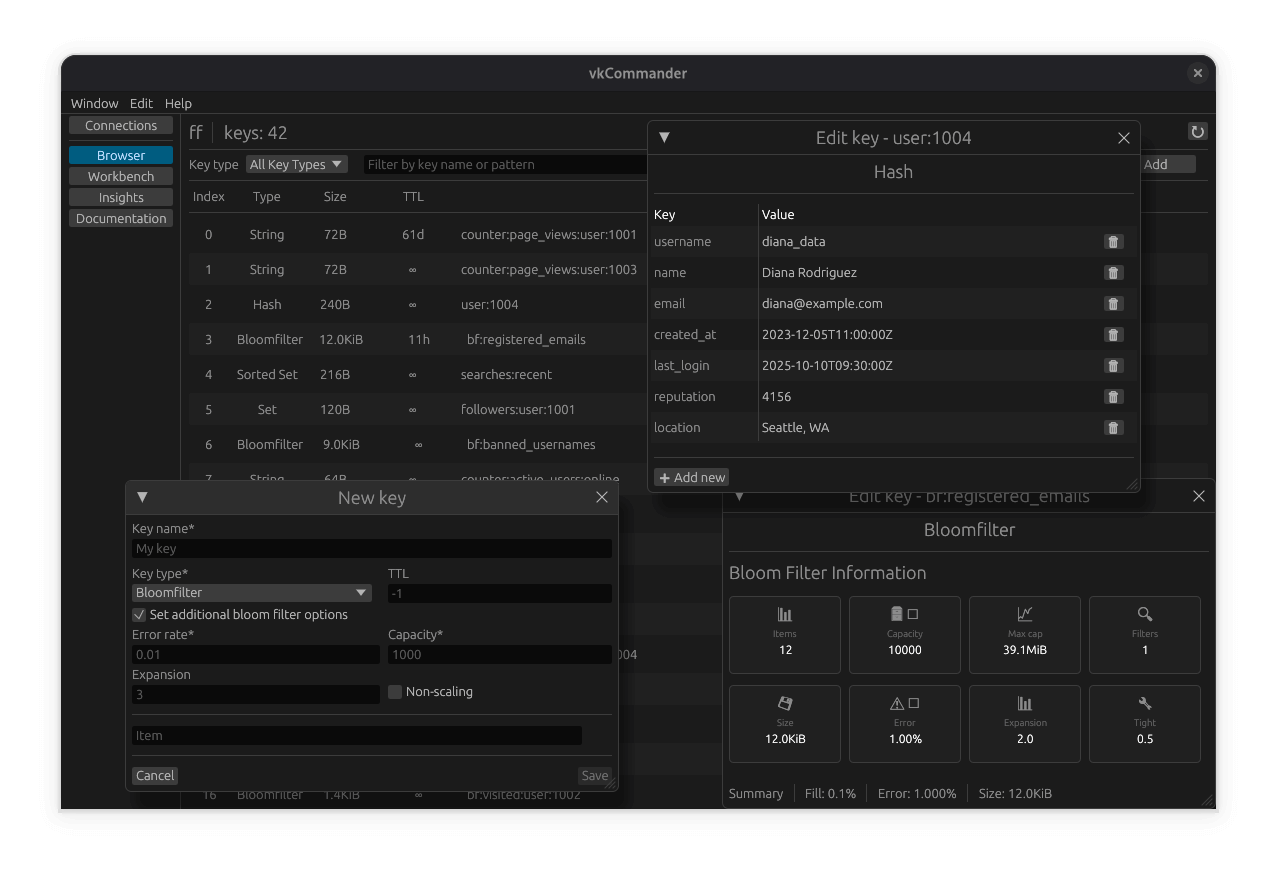The image size is (1277, 876).
Task: Collapse the Edit key user:1004 panel
Action: click(x=665, y=137)
